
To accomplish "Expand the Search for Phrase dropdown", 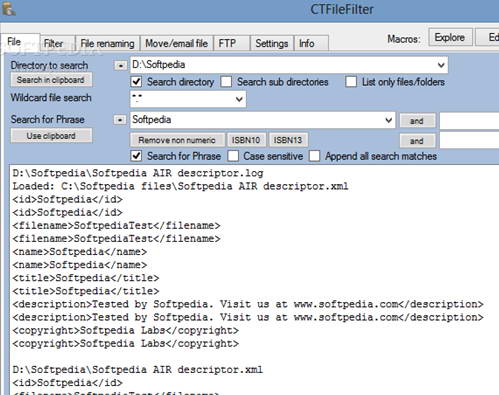I will [x=388, y=120].
